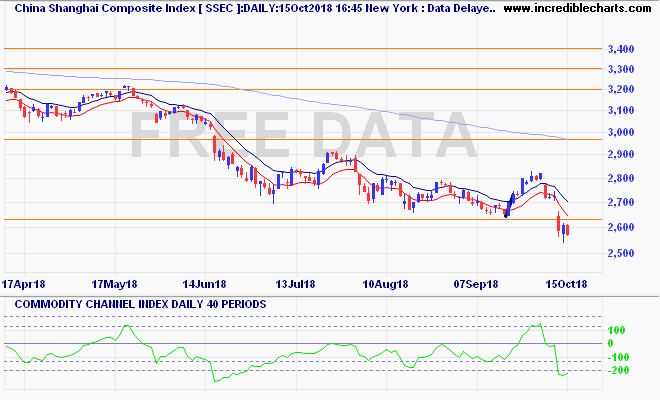
Task: Click the 2,500 price axis label
Action: pos(621,253)
